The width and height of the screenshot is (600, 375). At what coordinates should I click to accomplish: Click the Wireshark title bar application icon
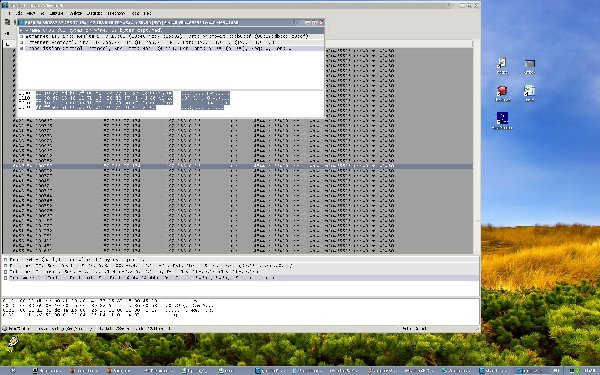(5, 5)
